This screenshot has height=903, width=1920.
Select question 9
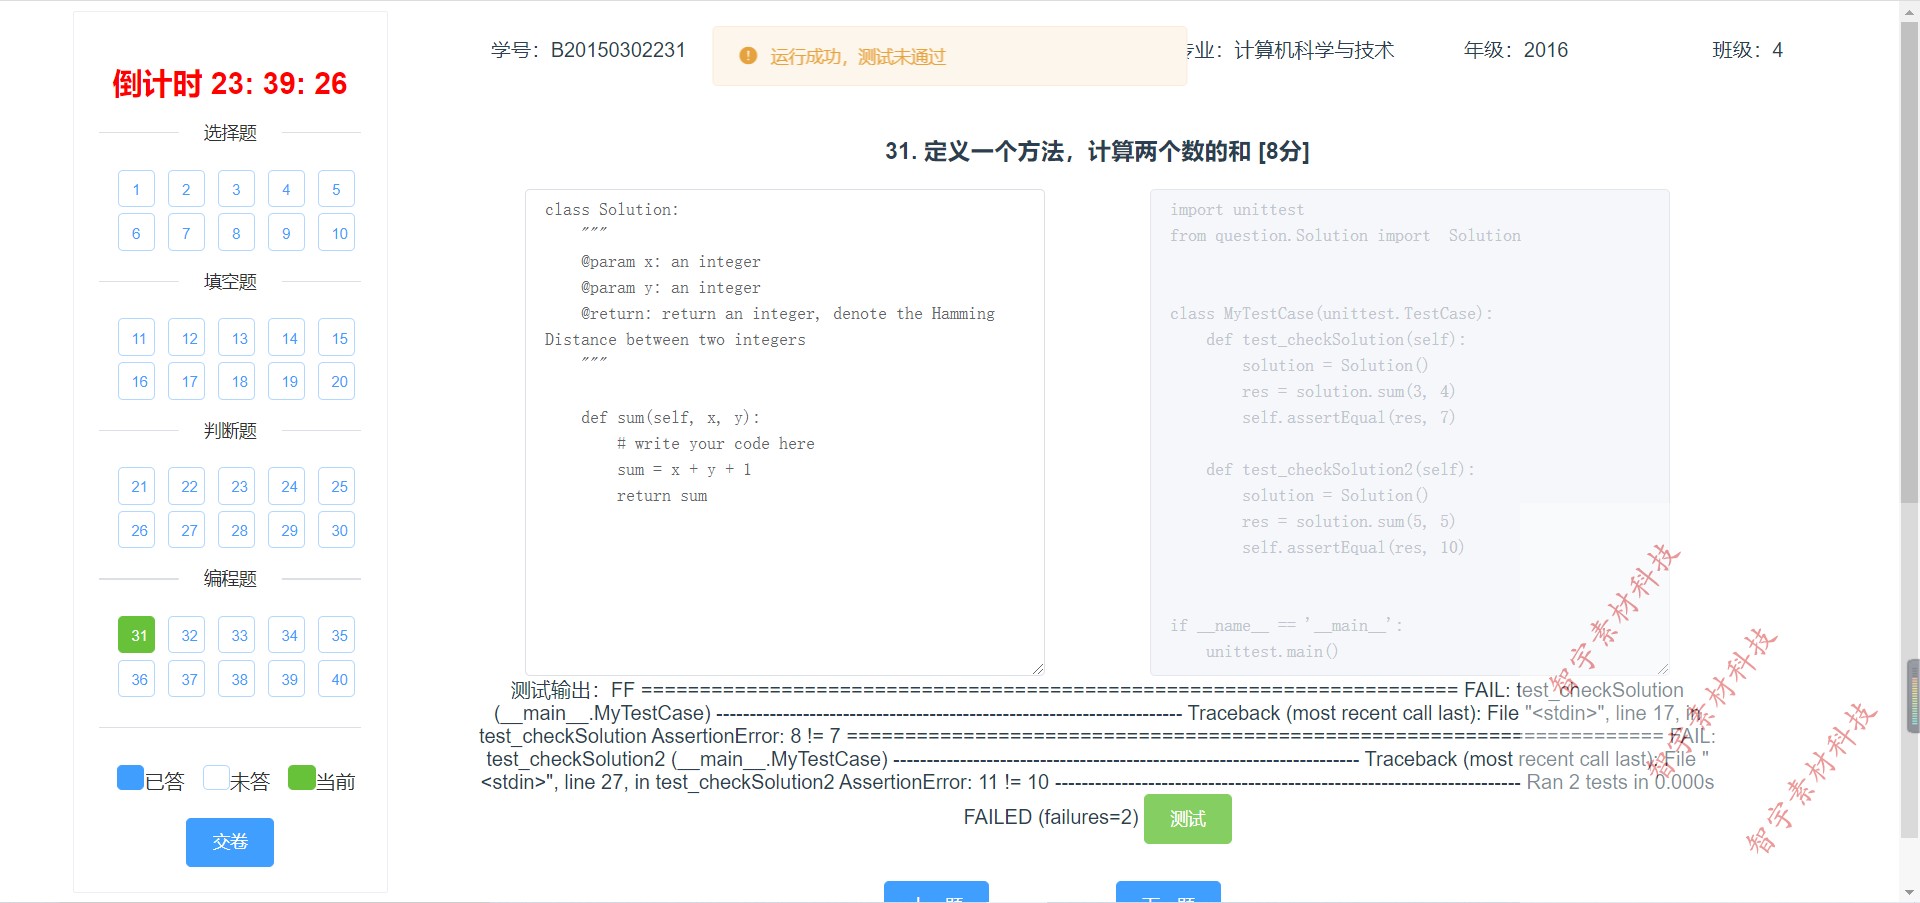[286, 233]
